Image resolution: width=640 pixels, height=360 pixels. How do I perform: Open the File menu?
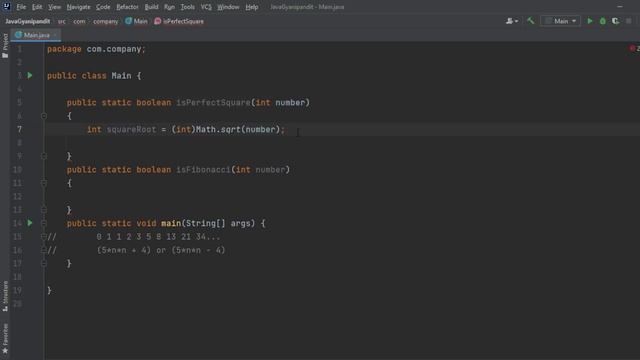pyautogui.click(x=21, y=7)
